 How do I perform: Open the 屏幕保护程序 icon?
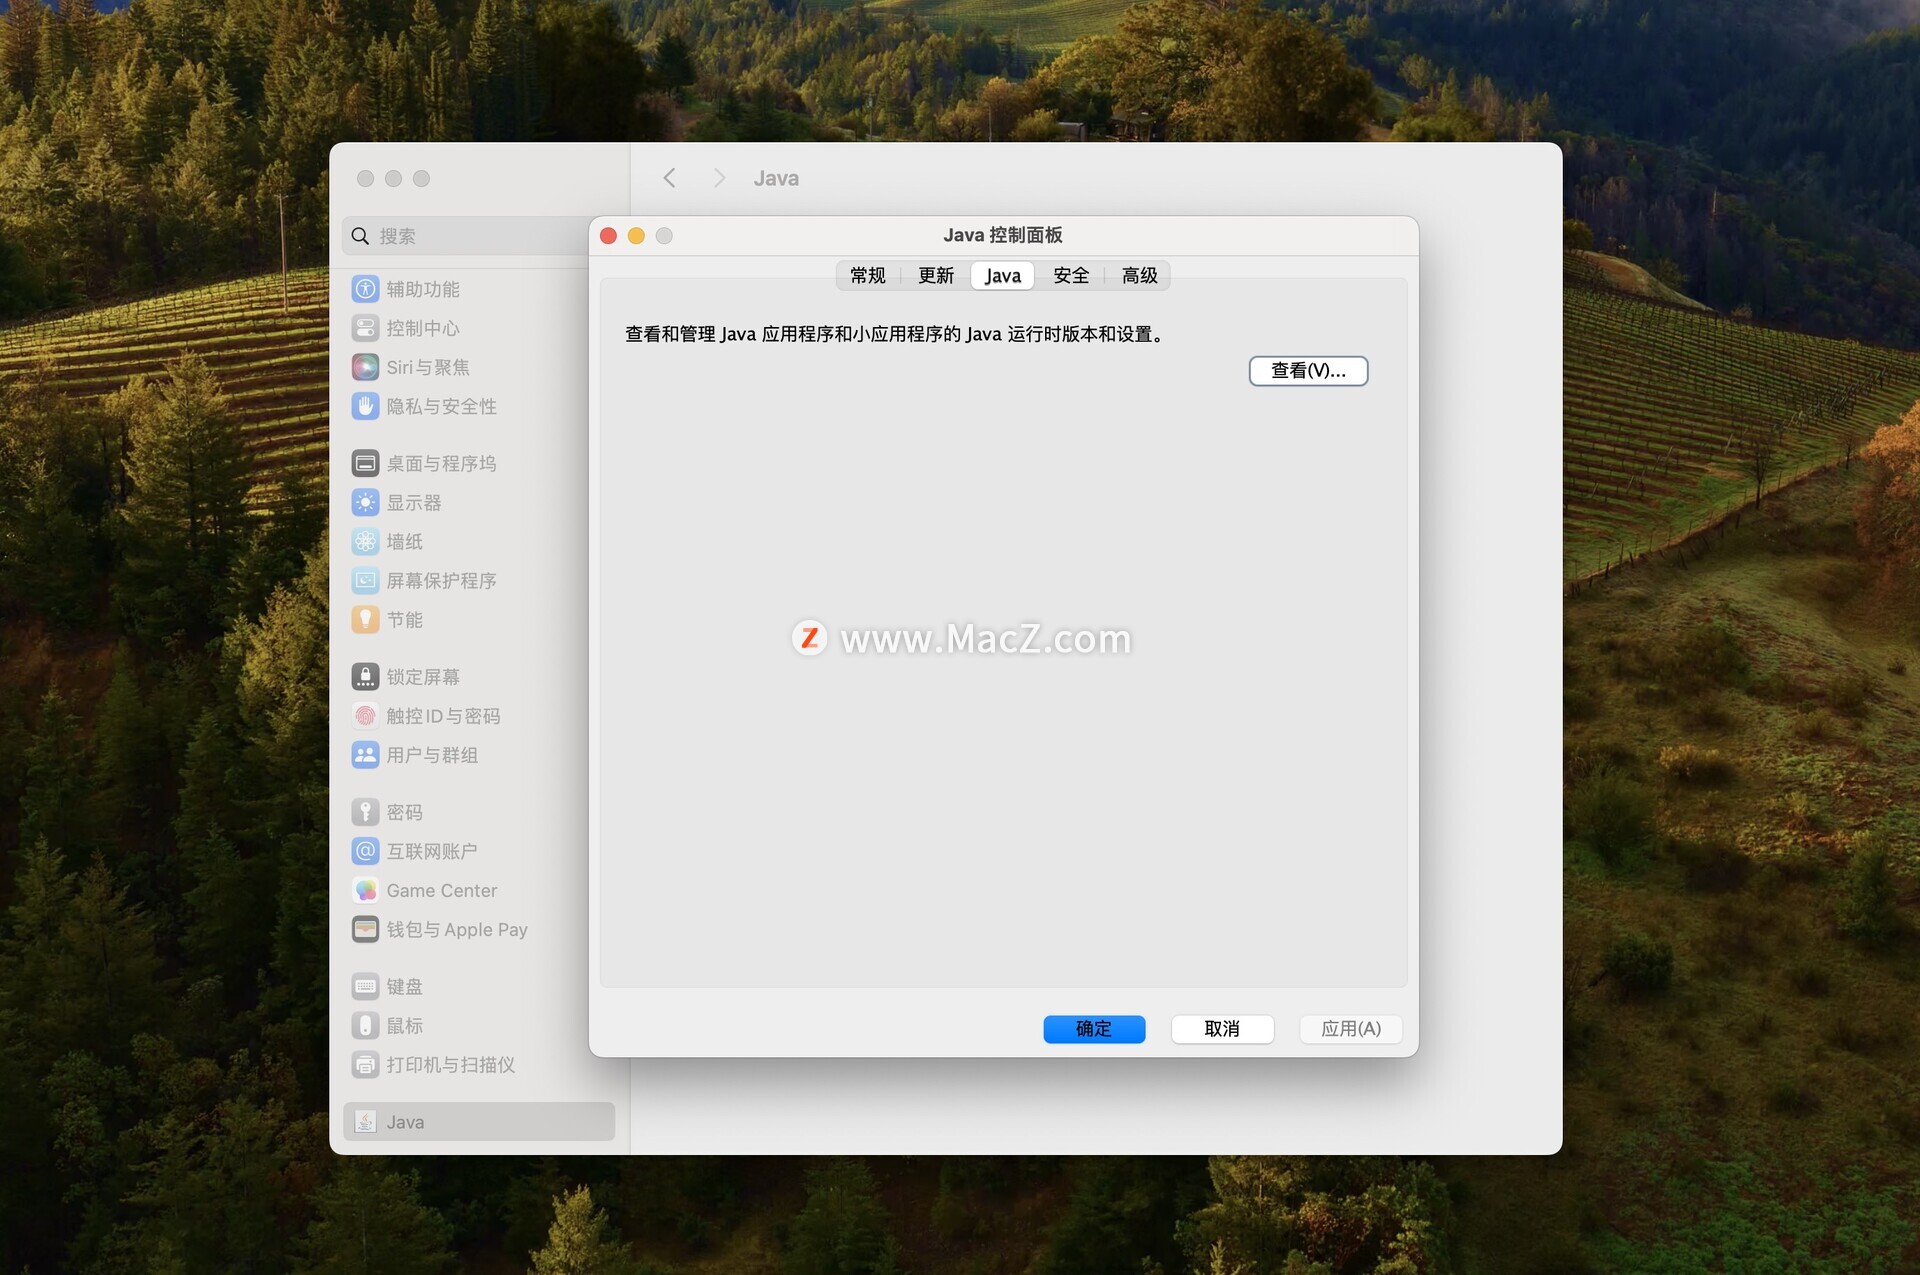click(365, 580)
